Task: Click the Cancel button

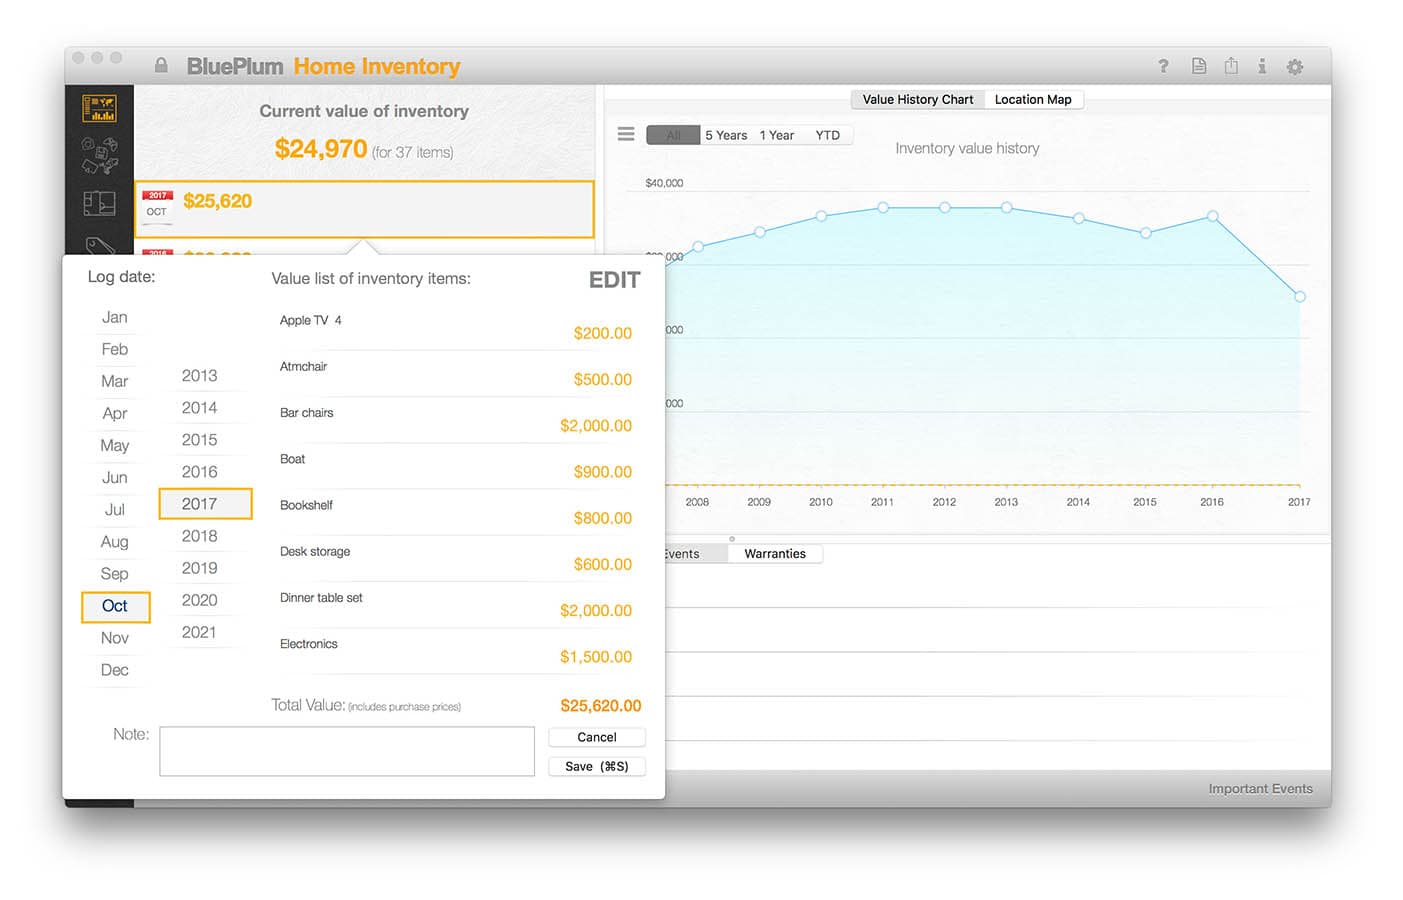Action: point(597,737)
